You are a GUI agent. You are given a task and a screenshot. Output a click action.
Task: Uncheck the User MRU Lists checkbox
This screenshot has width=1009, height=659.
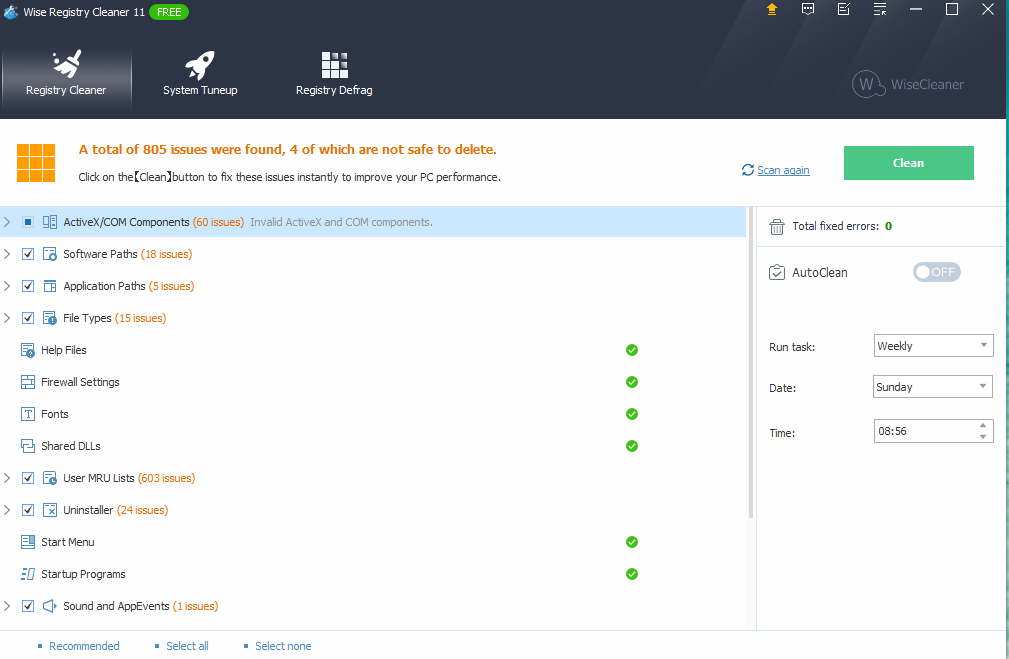click(28, 478)
